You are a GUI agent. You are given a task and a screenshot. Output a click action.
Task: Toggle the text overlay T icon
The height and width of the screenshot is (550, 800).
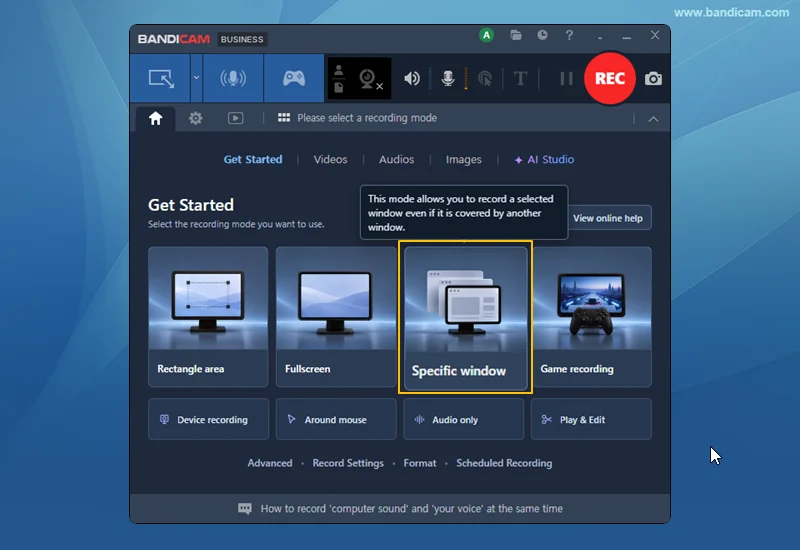click(520, 79)
